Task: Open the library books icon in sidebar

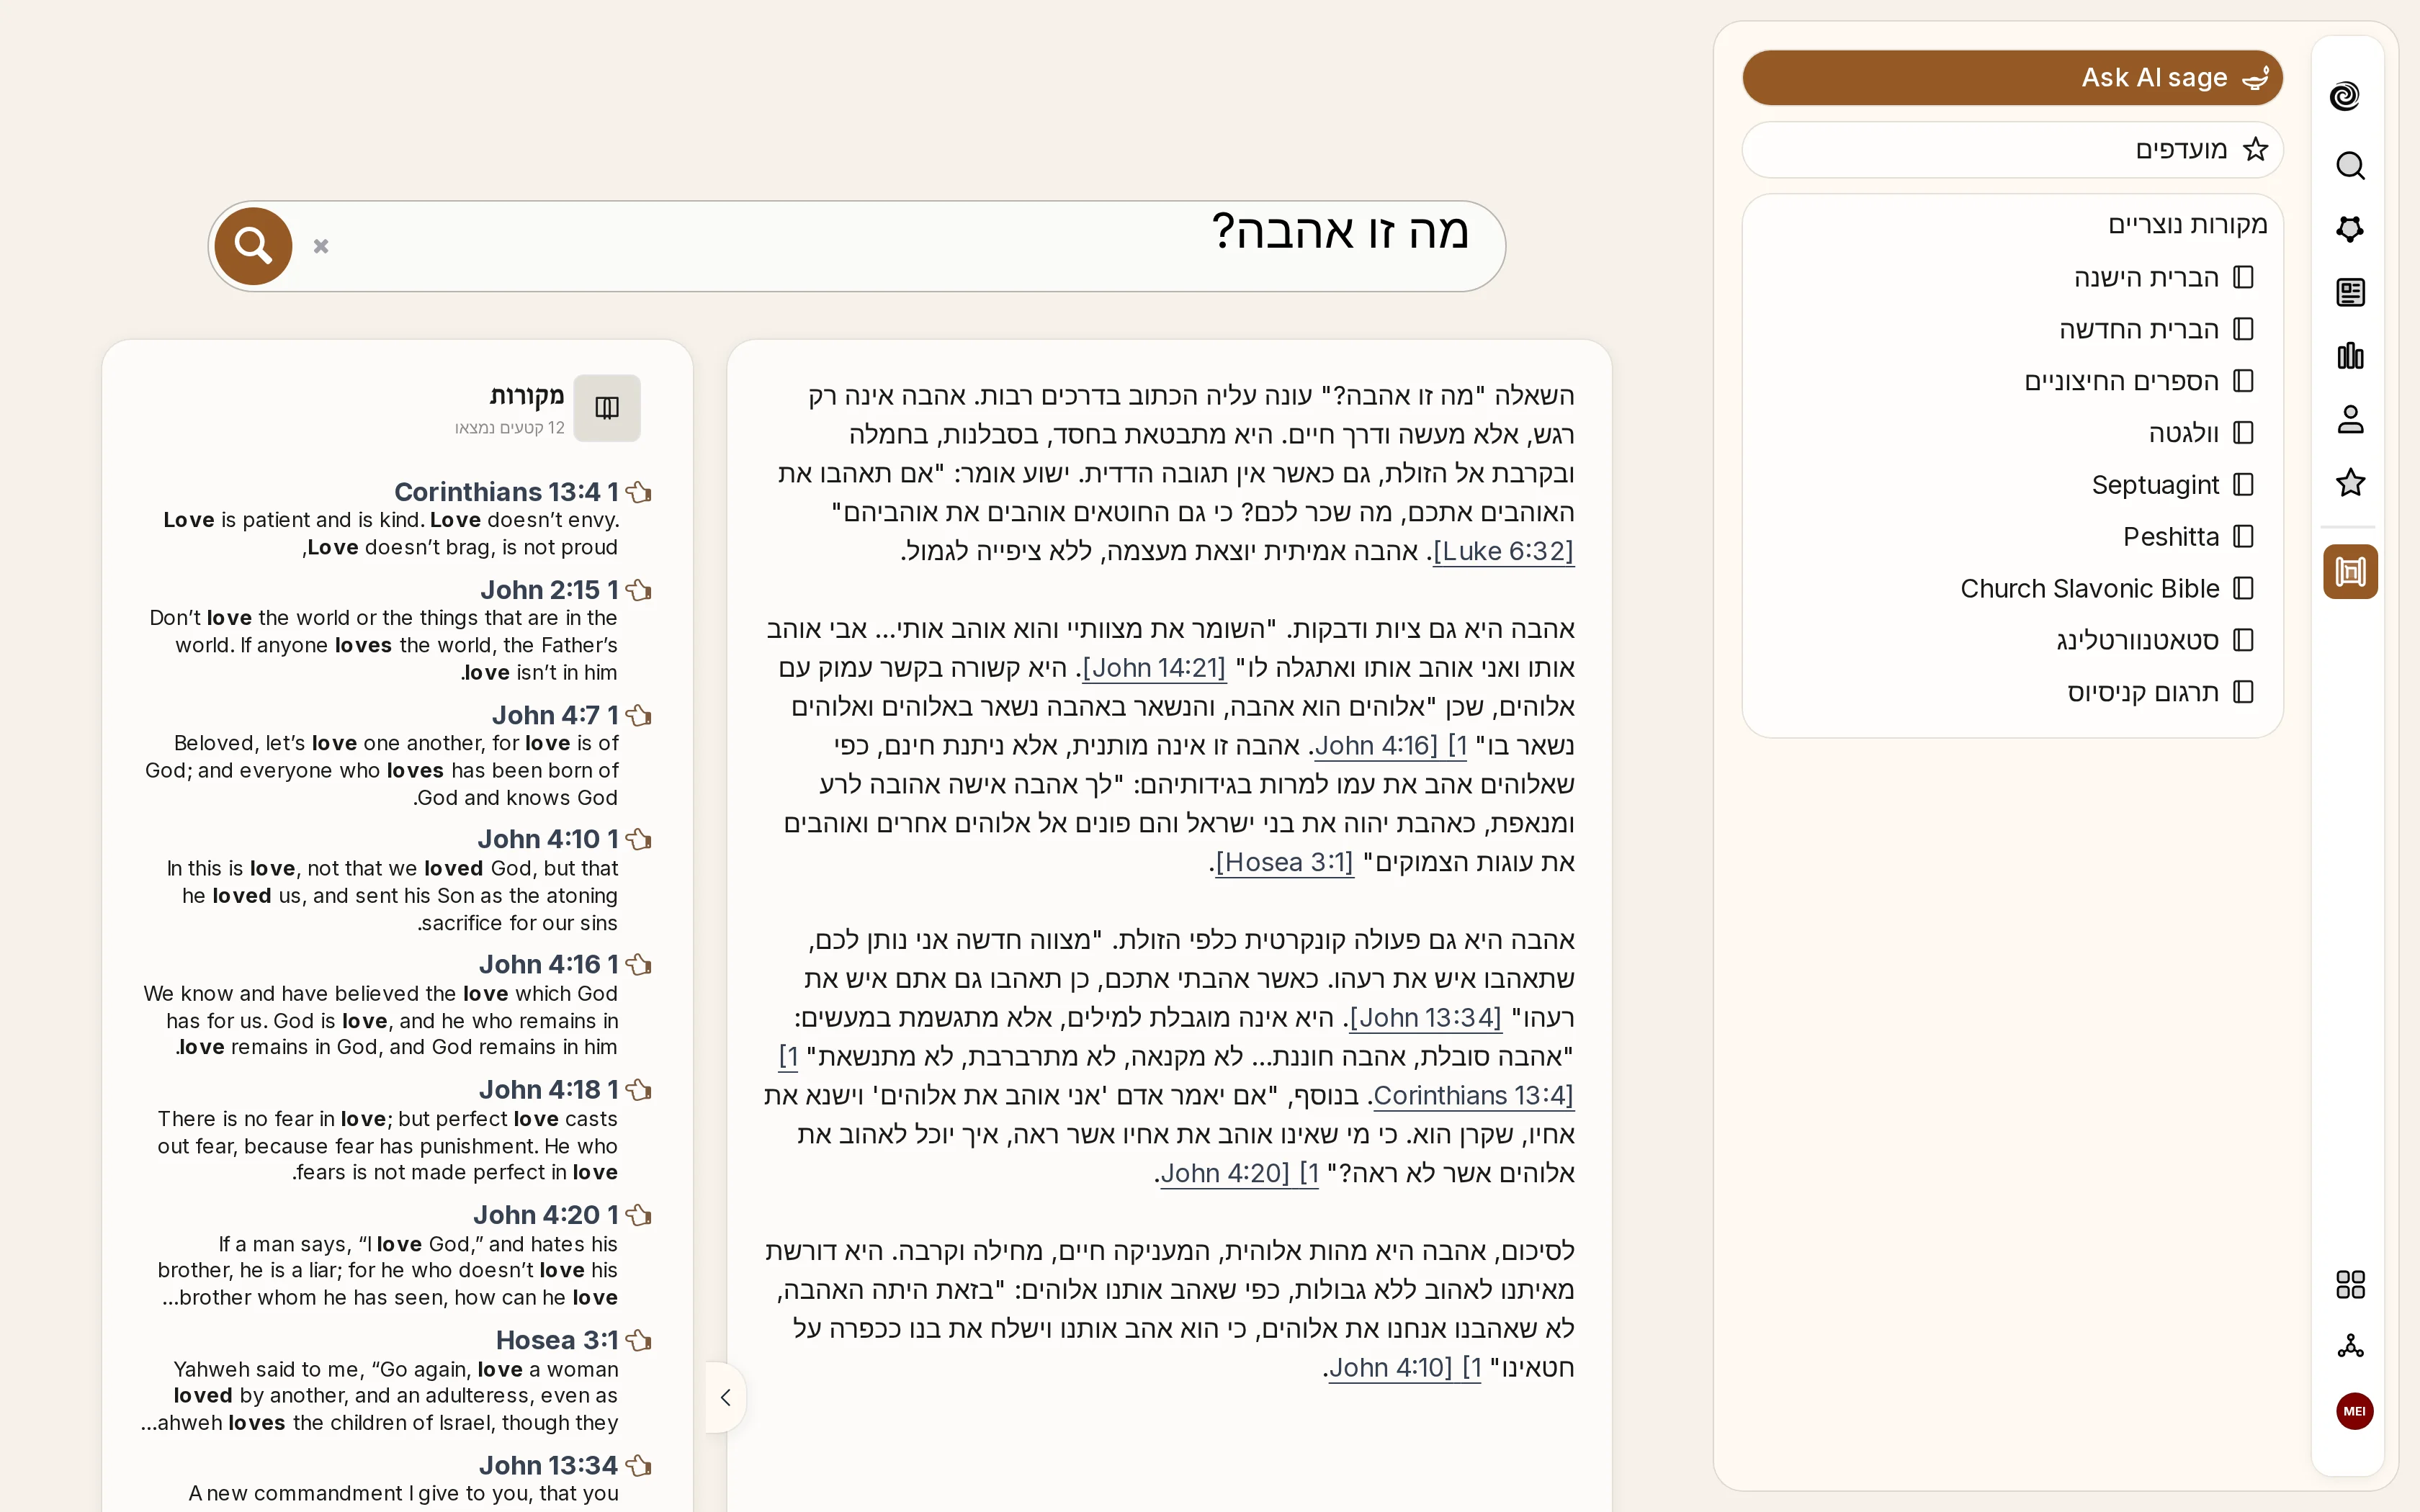Action: click(2350, 355)
